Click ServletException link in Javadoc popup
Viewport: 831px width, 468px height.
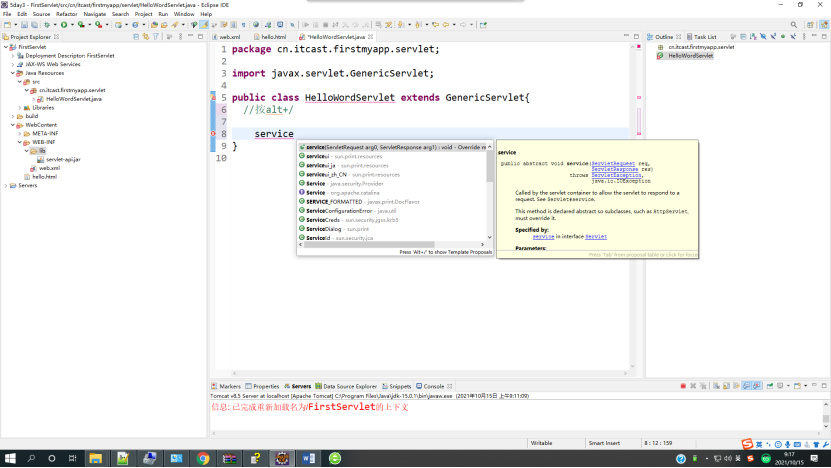(x=616, y=175)
